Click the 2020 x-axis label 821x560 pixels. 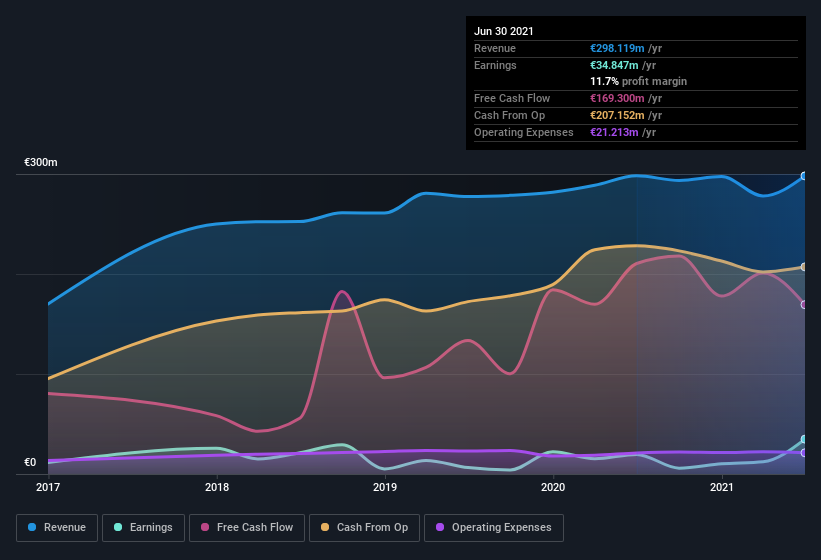553,487
